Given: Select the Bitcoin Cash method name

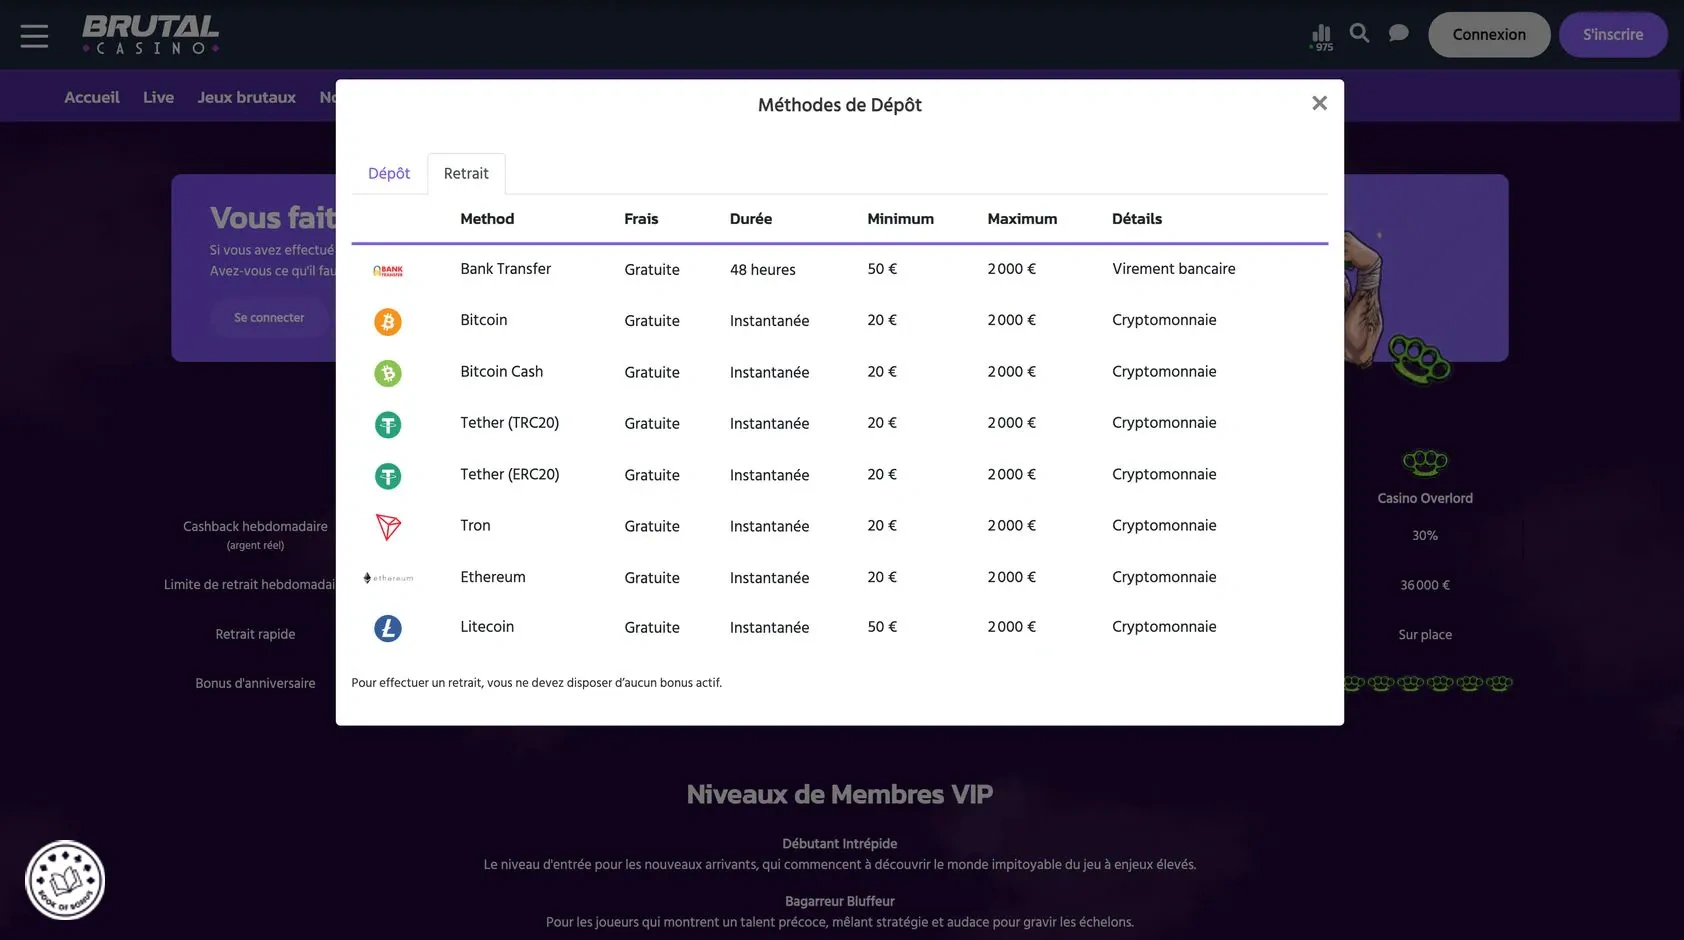Looking at the screenshot, I should (x=501, y=371).
